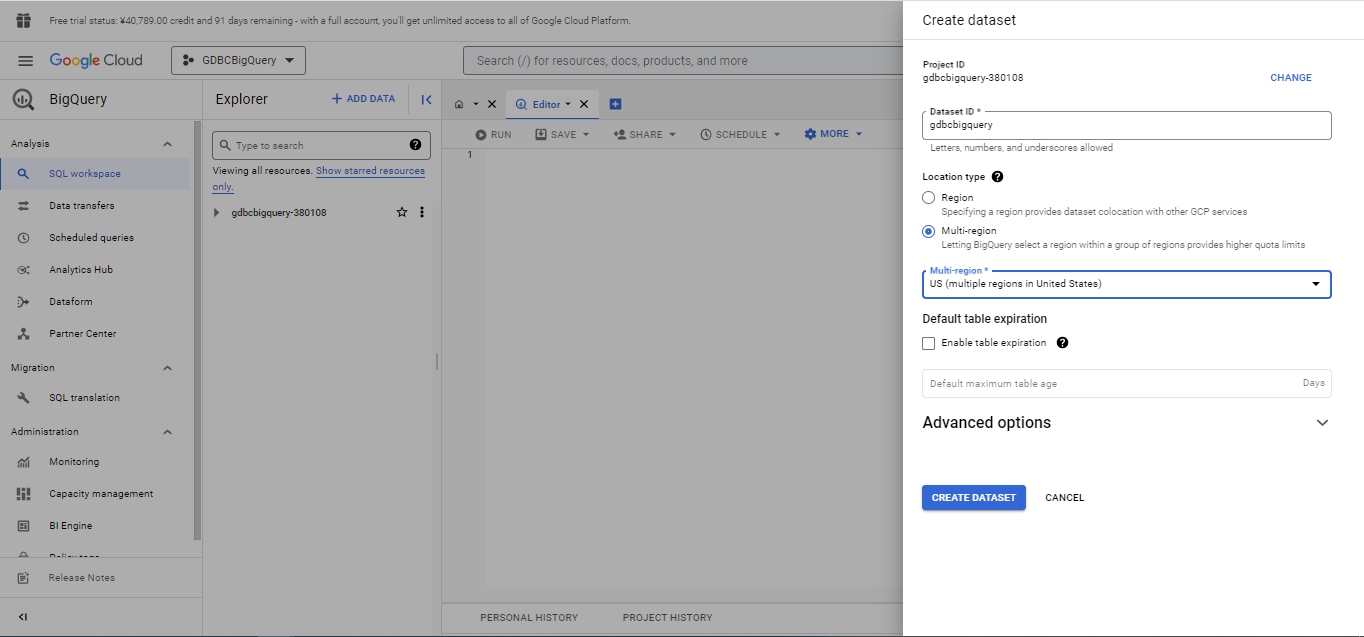Click the Explorer search help icon
The image size is (1364, 637).
point(416,145)
